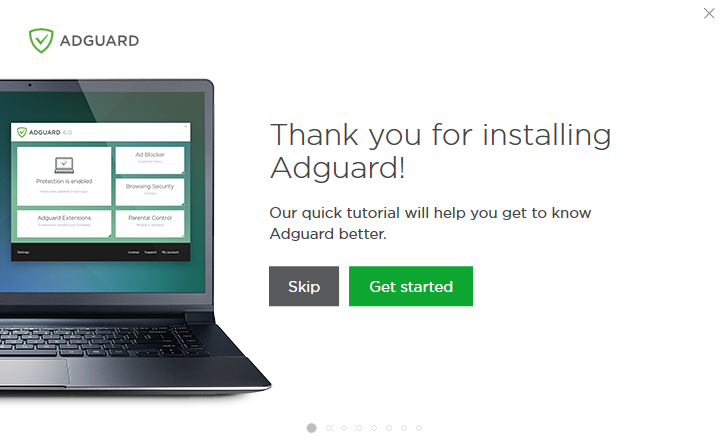Click the Thank you for installing heading
This screenshot has height=445, width=727.
coord(440,151)
